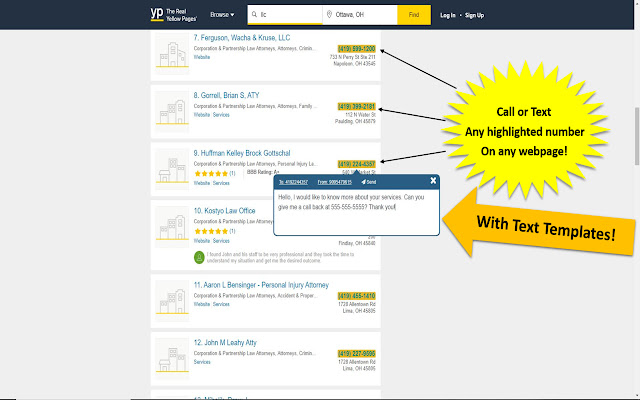Open the Sign Up link
The image size is (640, 400).
474,16
